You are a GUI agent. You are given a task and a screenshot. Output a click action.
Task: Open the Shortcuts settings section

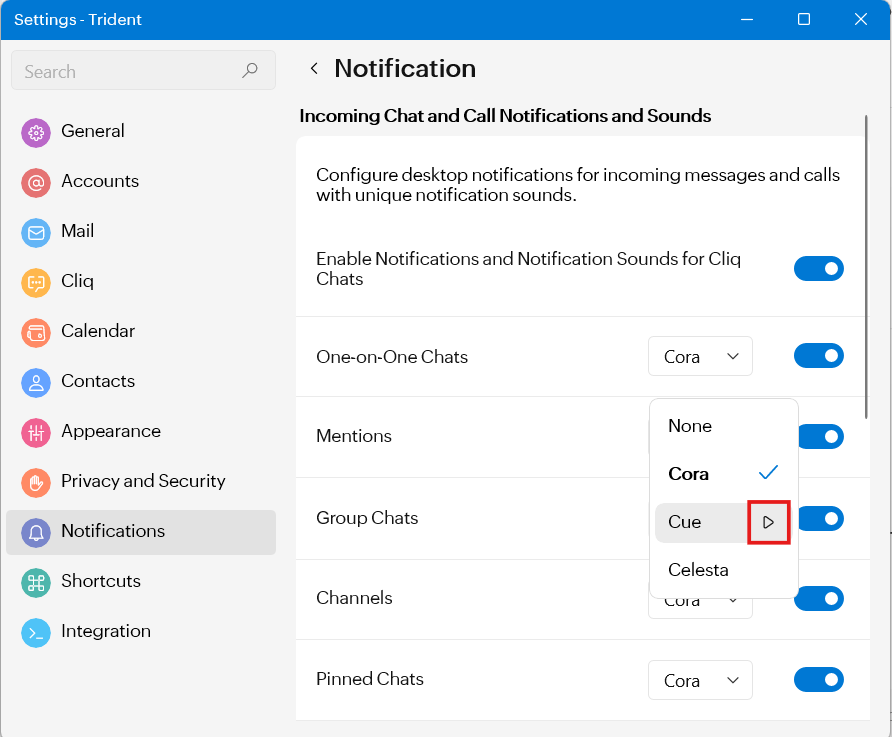pyautogui.click(x=100, y=581)
